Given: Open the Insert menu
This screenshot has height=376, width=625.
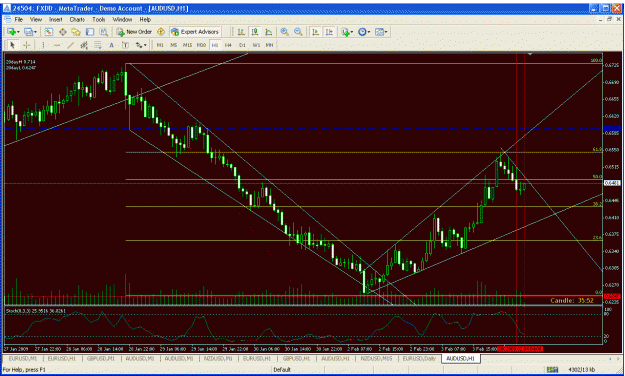Looking at the screenshot, I should click(x=56, y=19).
